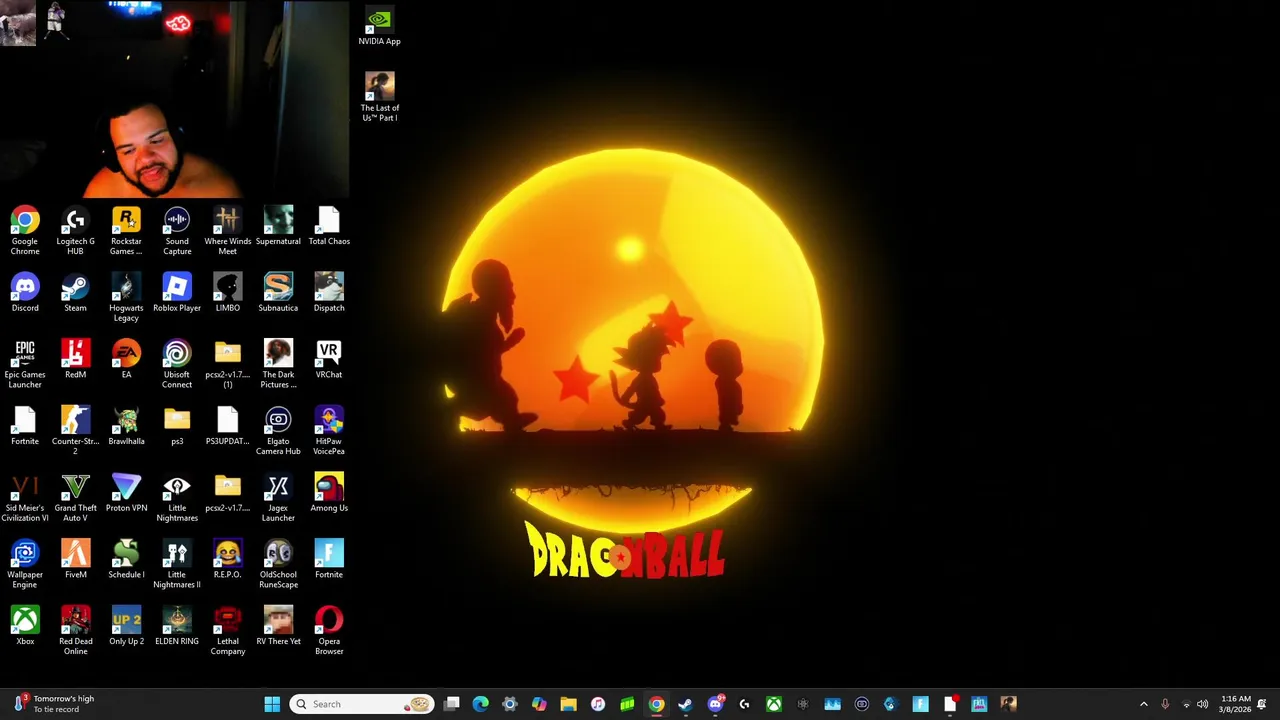This screenshot has width=1280, height=720.
Task: Select Red Dead Online desktop icon
Action: pos(75,631)
